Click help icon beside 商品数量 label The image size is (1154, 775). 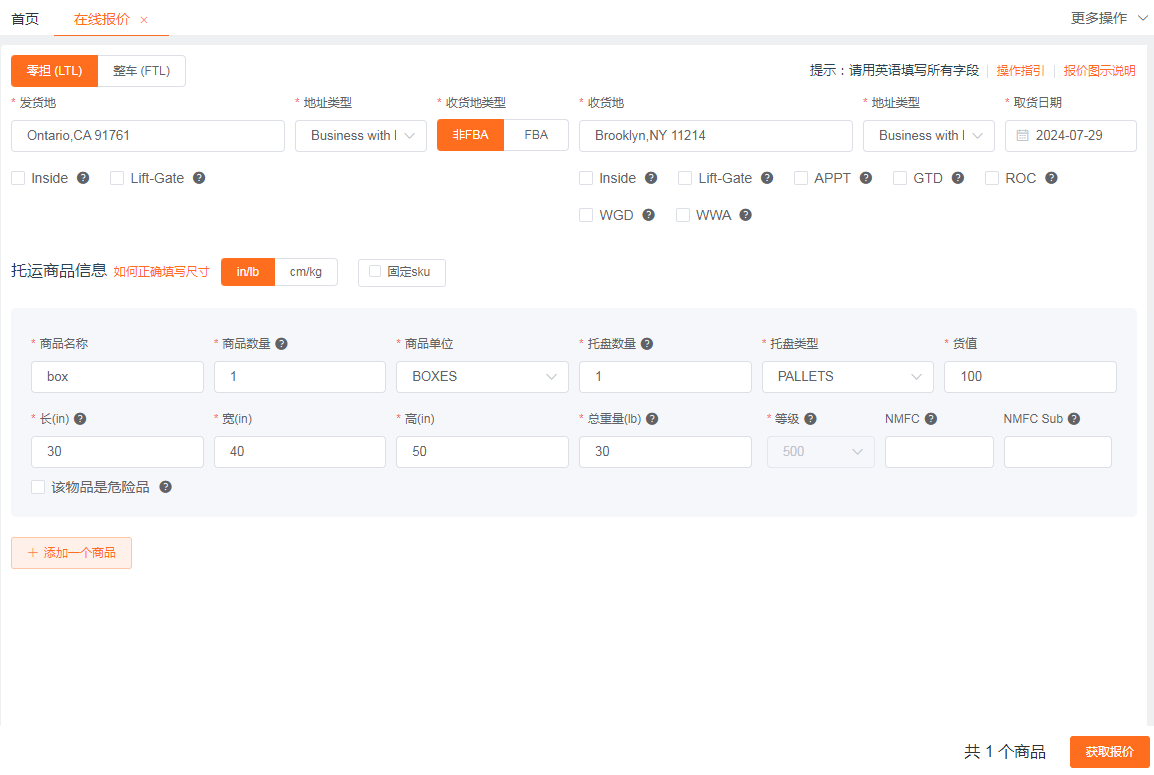pyautogui.click(x=282, y=344)
